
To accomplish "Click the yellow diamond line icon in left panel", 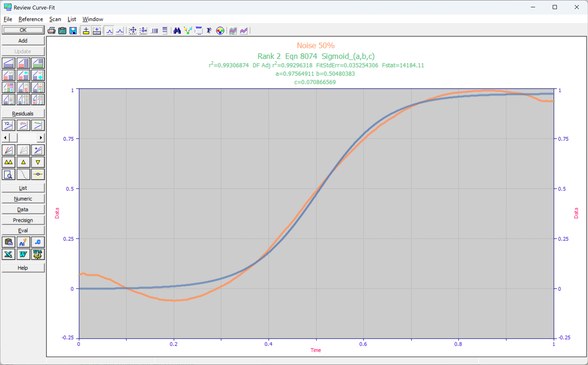I will [x=38, y=174].
